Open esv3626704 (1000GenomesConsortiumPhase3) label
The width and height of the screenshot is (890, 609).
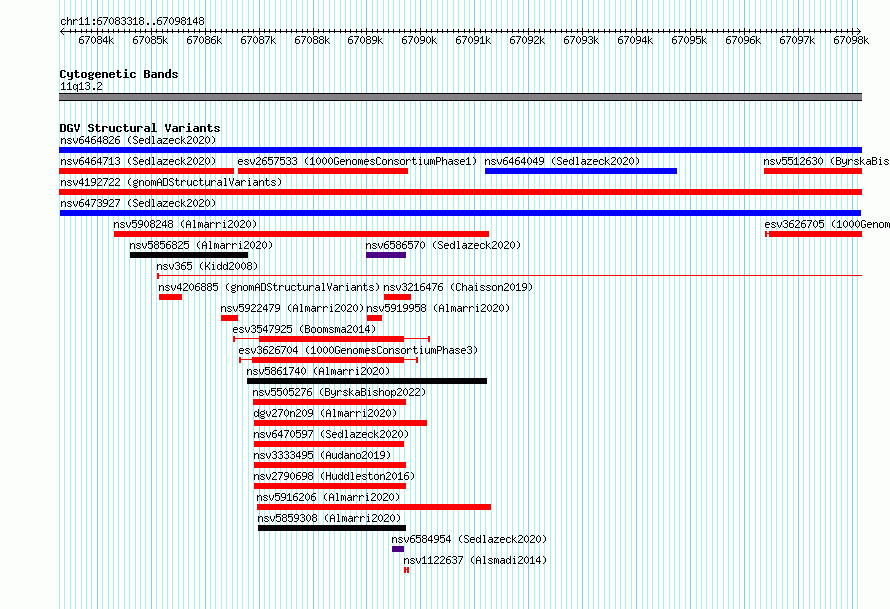click(358, 350)
